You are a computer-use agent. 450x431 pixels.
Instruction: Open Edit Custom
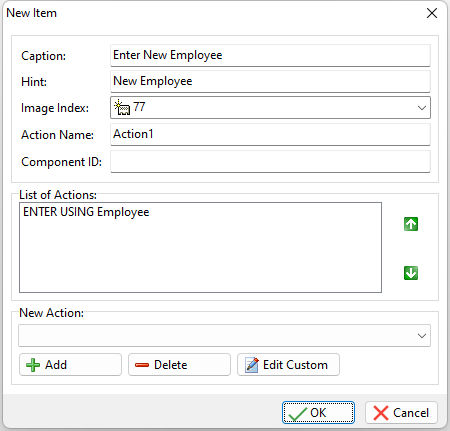[288, 365]
